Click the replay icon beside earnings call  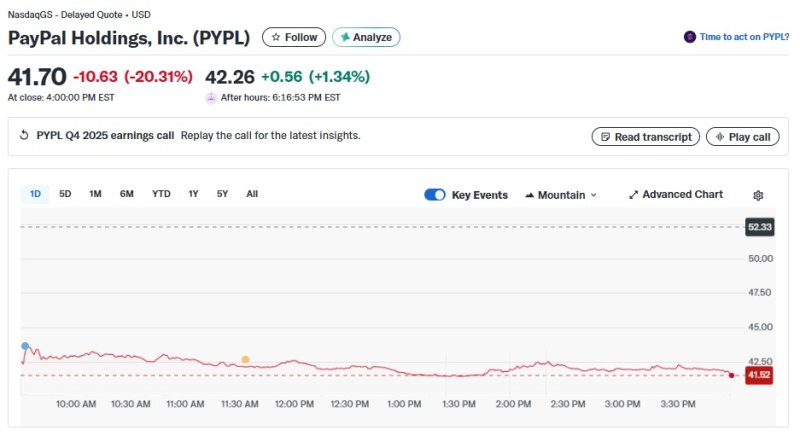pos(24,136)
